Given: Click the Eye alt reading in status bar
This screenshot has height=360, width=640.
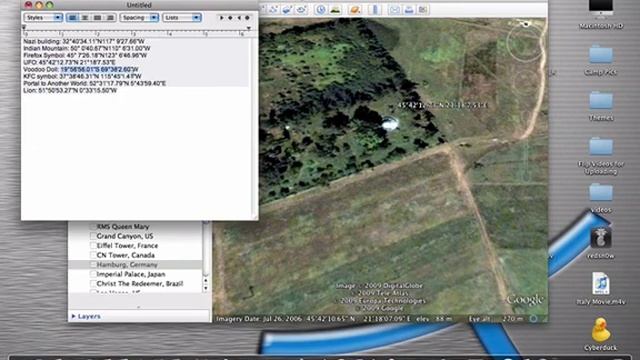Looking at the screenshot, I should (x=496, y=319).
